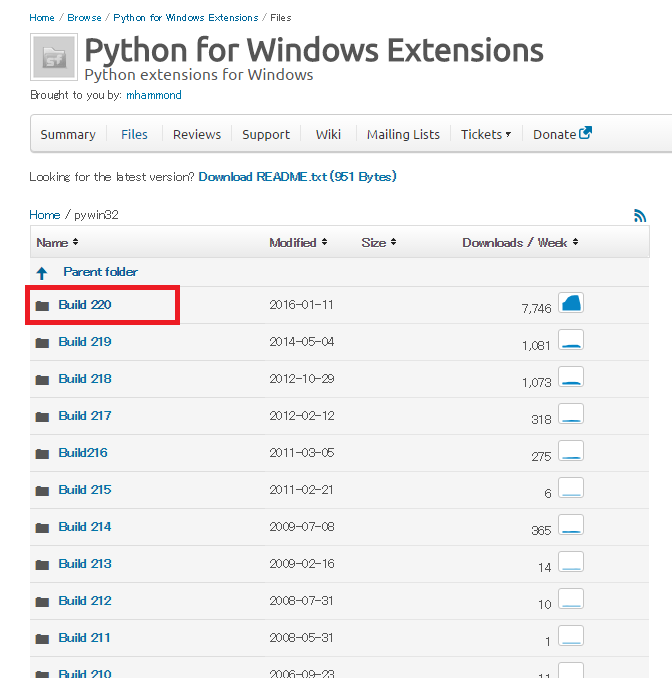This screenshot has height=678, width=672.
Task: Click the 7,746 downloads value
Action: pos(536,308)
